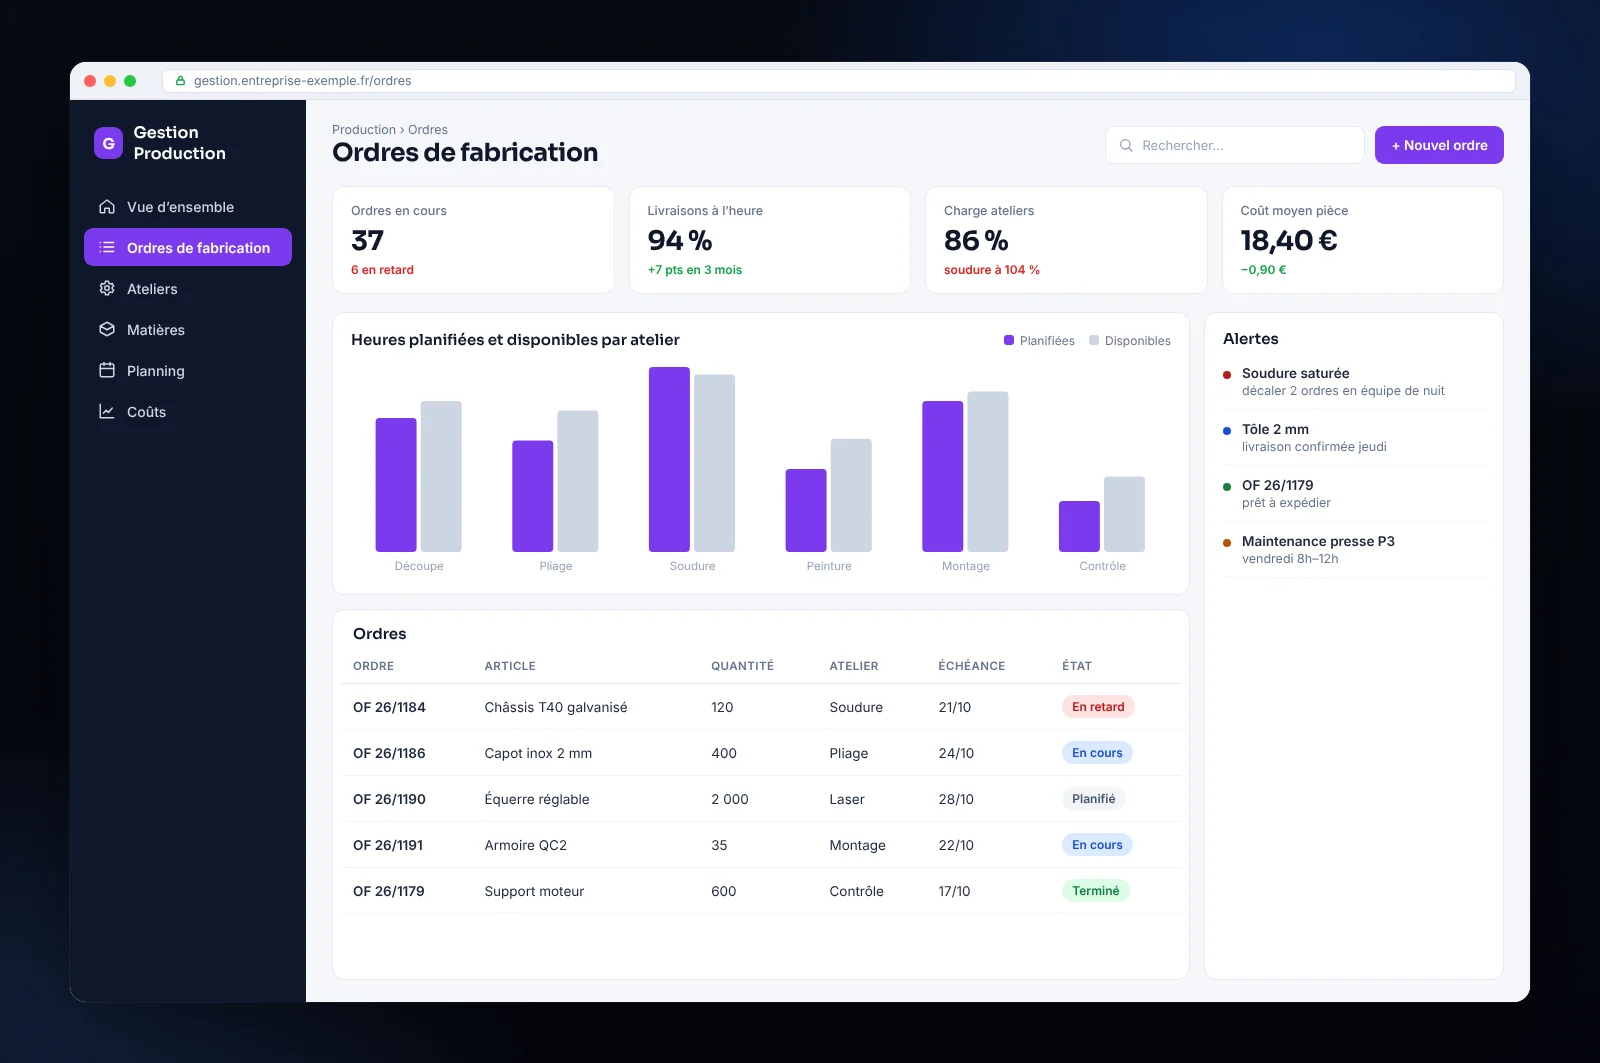
Task: Click the Ordres en cours card value 37
Action: [x=367, y=241]
